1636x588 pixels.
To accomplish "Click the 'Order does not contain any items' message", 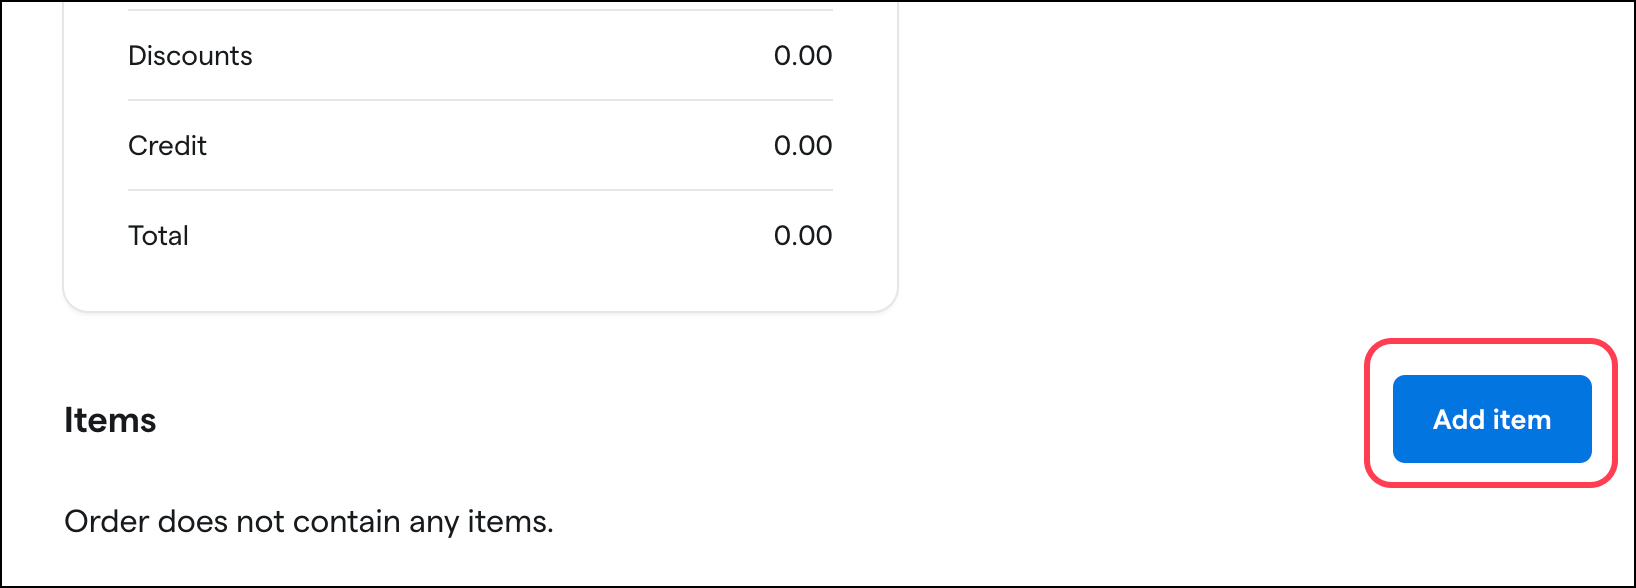I will [309, 522].
